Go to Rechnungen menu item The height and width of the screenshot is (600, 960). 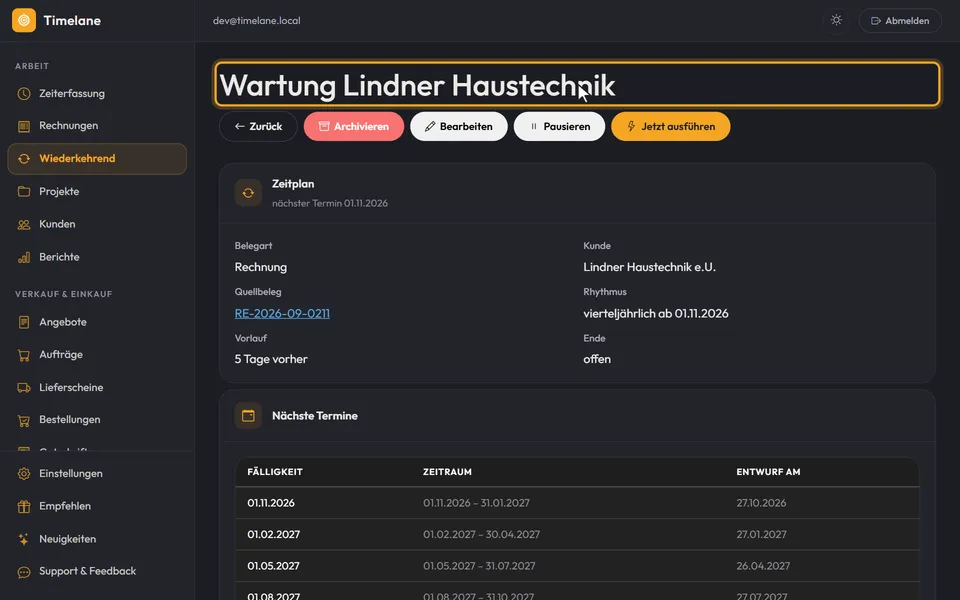(97, 126)
